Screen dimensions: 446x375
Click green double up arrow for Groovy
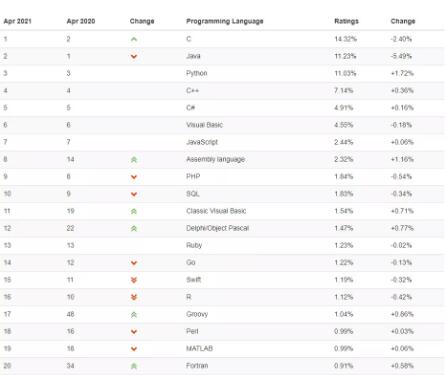tap(134, 314)
